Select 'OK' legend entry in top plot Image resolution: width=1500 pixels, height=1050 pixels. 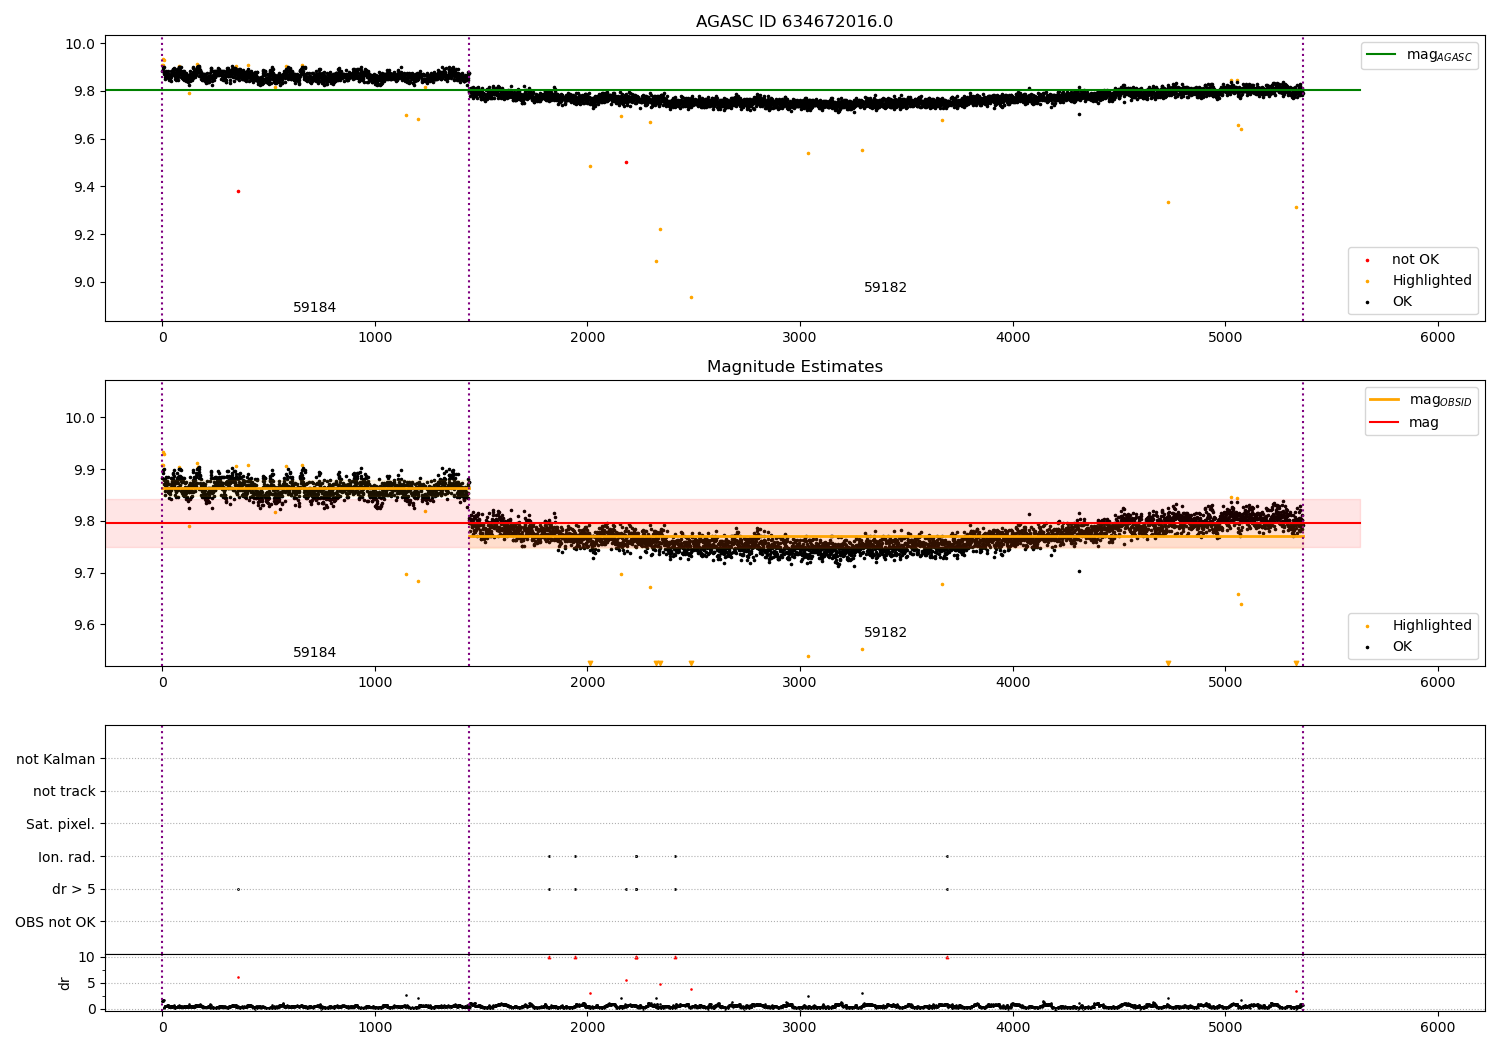point(1402,302)
